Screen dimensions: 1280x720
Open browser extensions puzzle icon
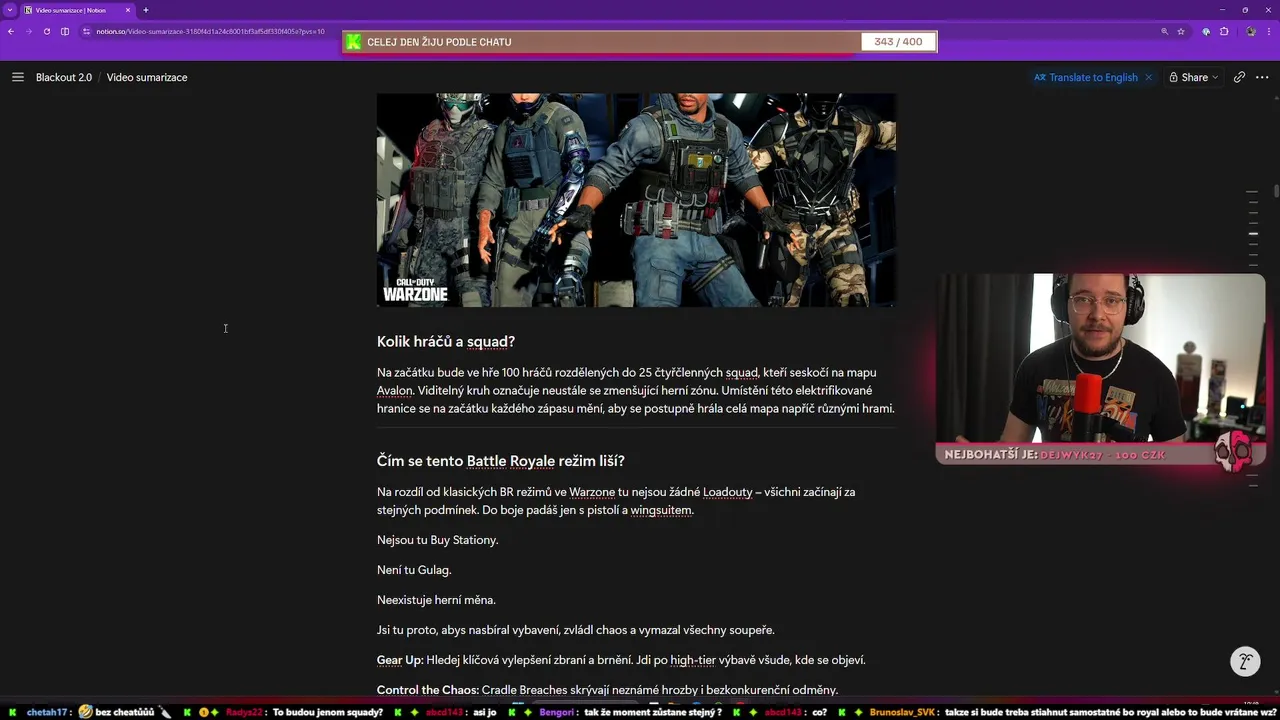point(1224,31)
